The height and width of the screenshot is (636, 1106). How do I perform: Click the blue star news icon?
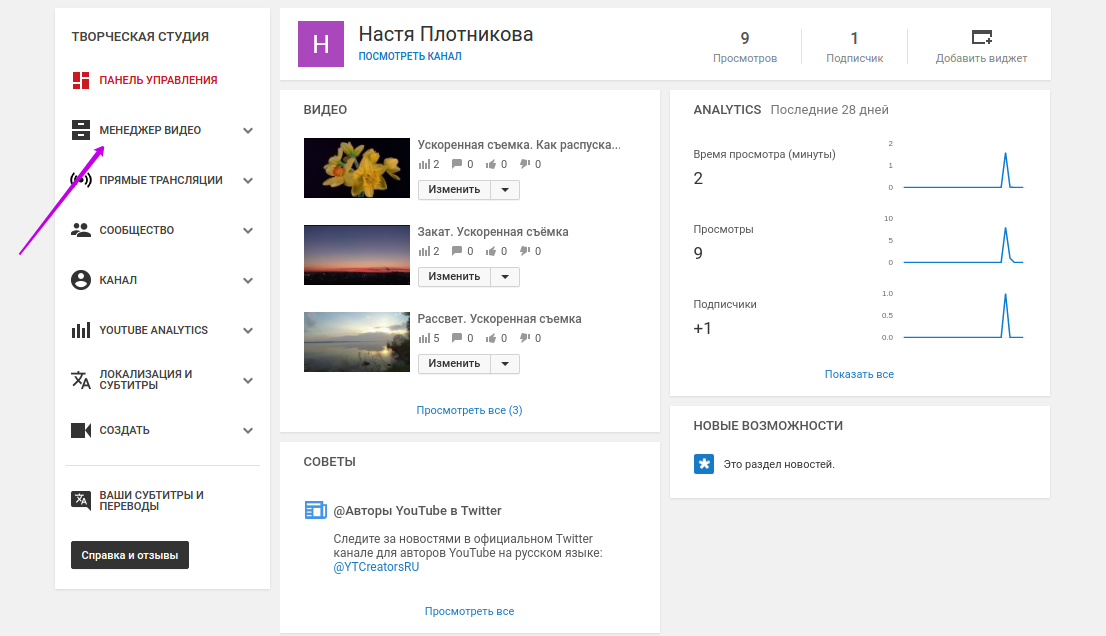click(x=703, y=464)
